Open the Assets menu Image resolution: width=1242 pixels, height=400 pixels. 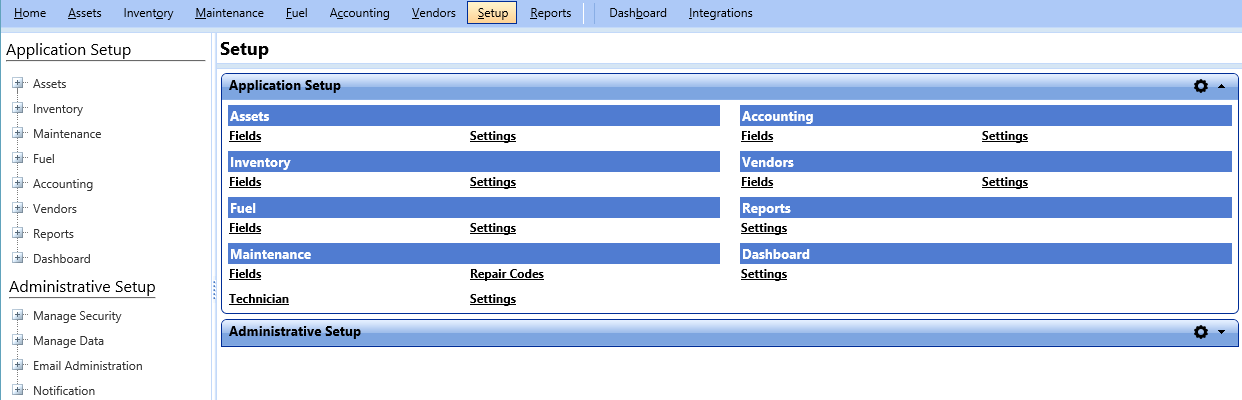[x=85, y=13]
